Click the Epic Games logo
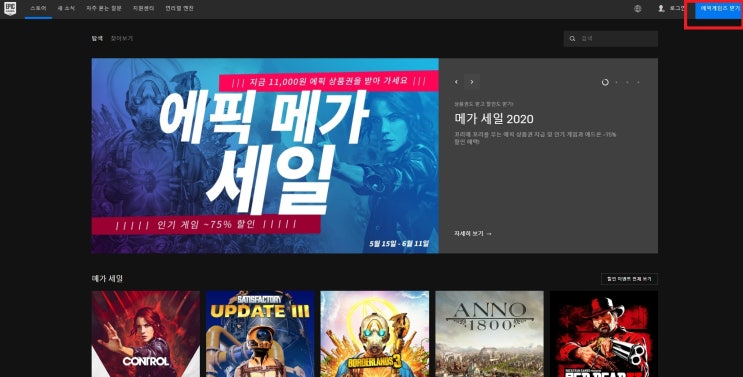The height and width of the screenshot is (377, 743). (10, 9)
